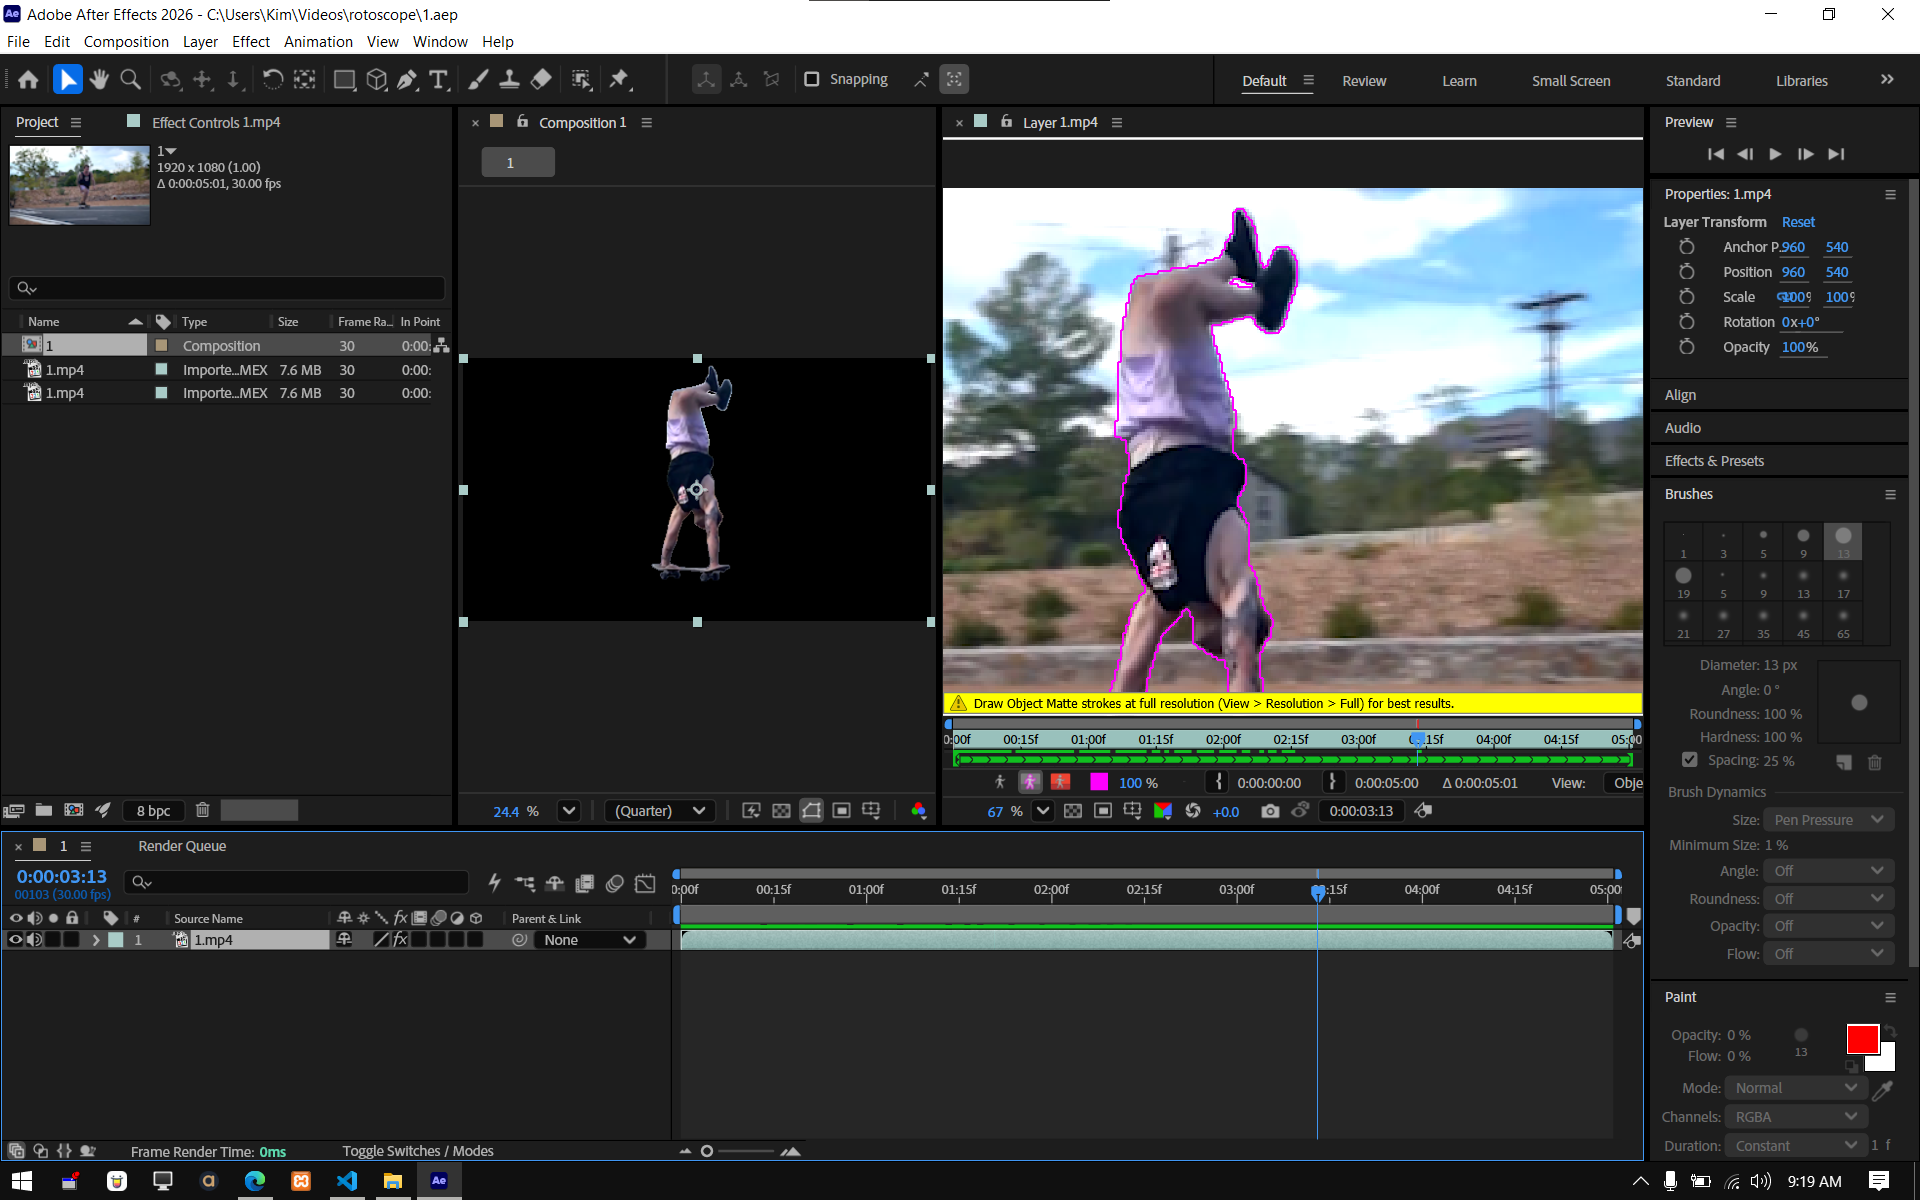The height and width of the screenshot is (1200, 1920).
Task: Open the Quarter resolution dropdown
Action: tap(660, 811)
